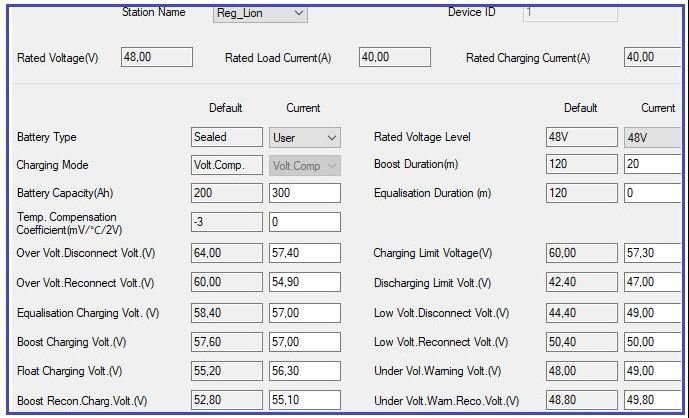Open the disabled Charging Mode dropdown

click(x=305, y=165)
